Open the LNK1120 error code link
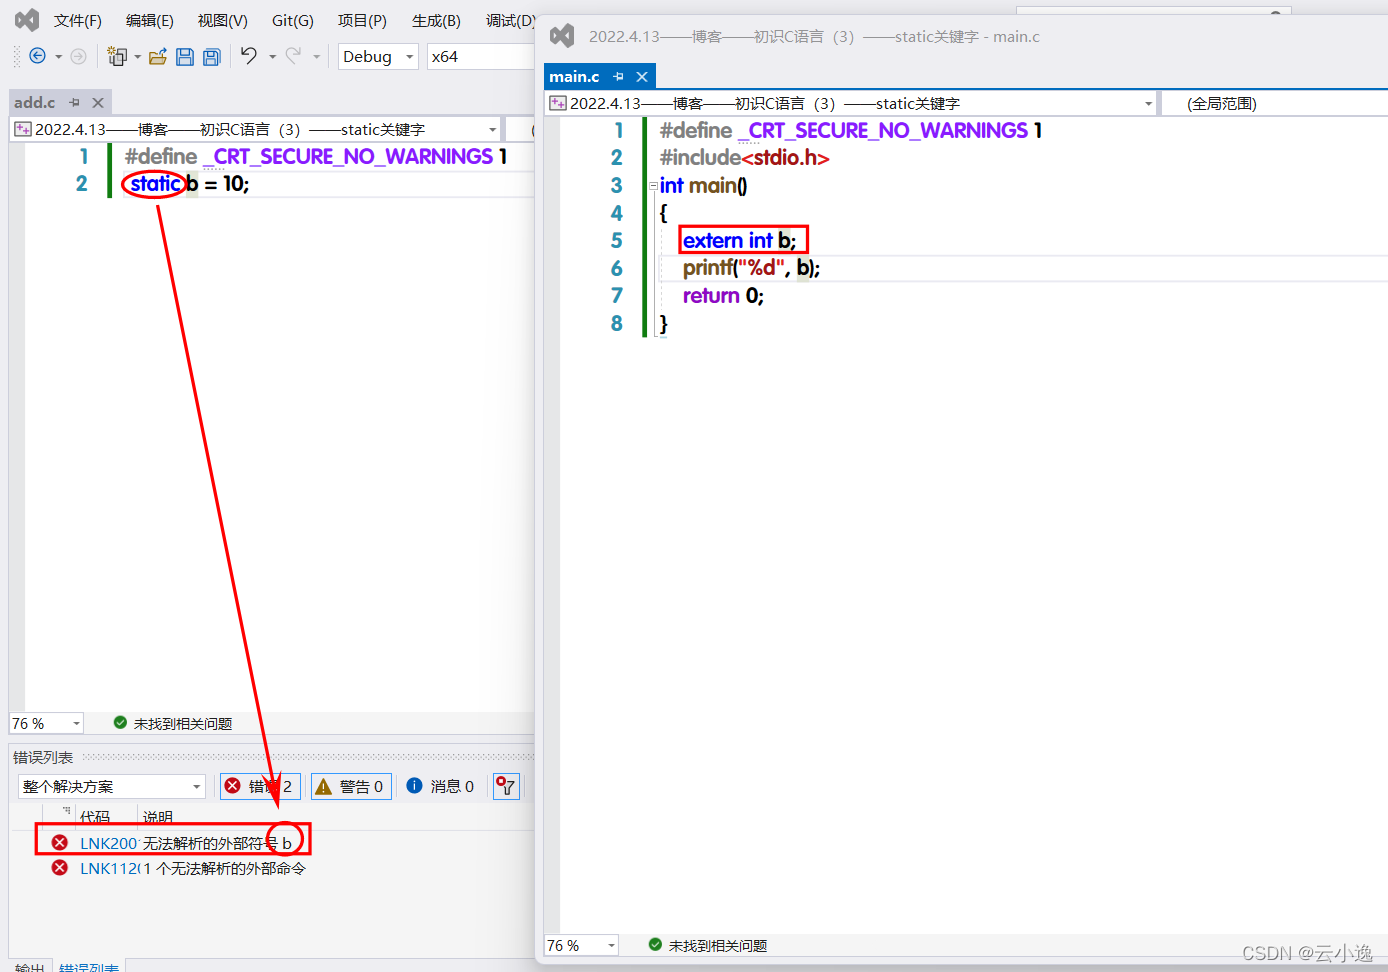 (108, 868)
